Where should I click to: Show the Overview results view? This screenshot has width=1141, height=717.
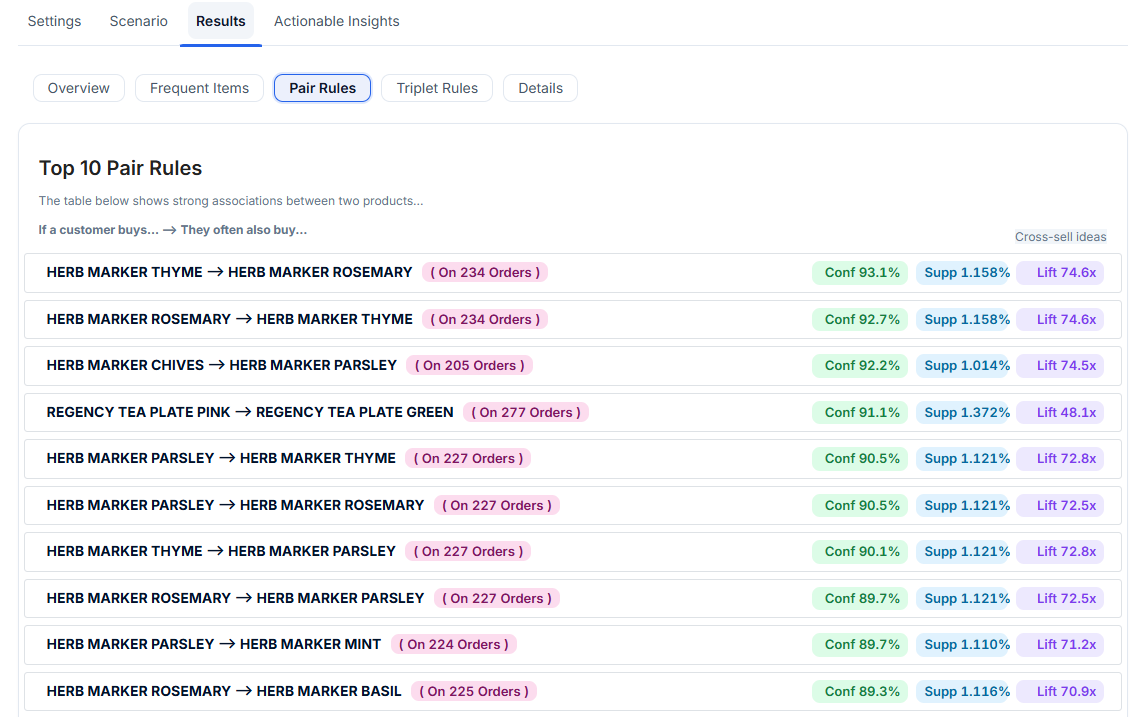(x=79, y=88)
